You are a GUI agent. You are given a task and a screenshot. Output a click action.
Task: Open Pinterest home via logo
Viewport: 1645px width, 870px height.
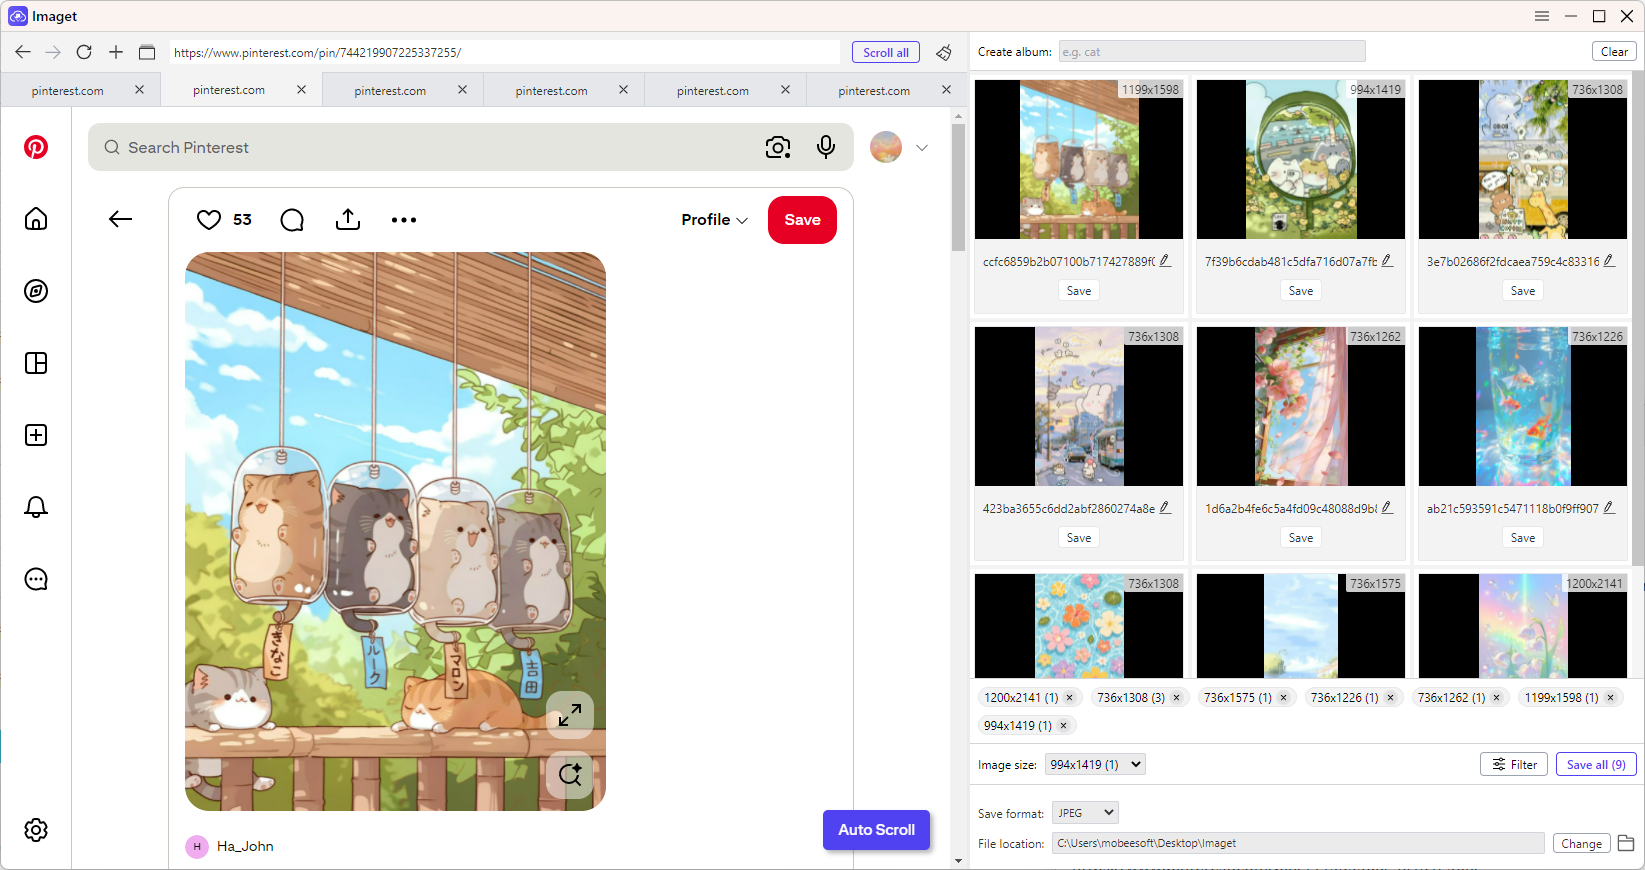(36, 147)
